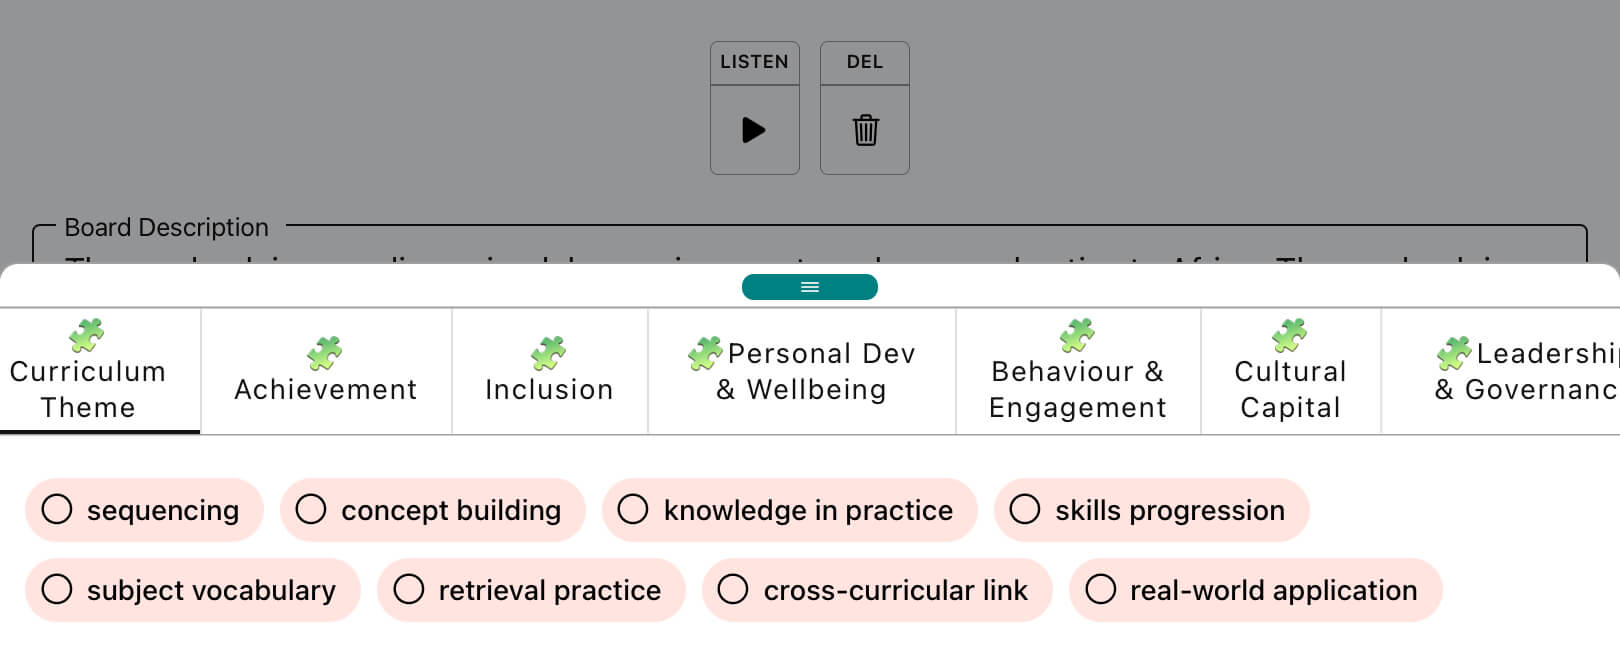Open the Leadership & Governance tab

click(1520, 371)
